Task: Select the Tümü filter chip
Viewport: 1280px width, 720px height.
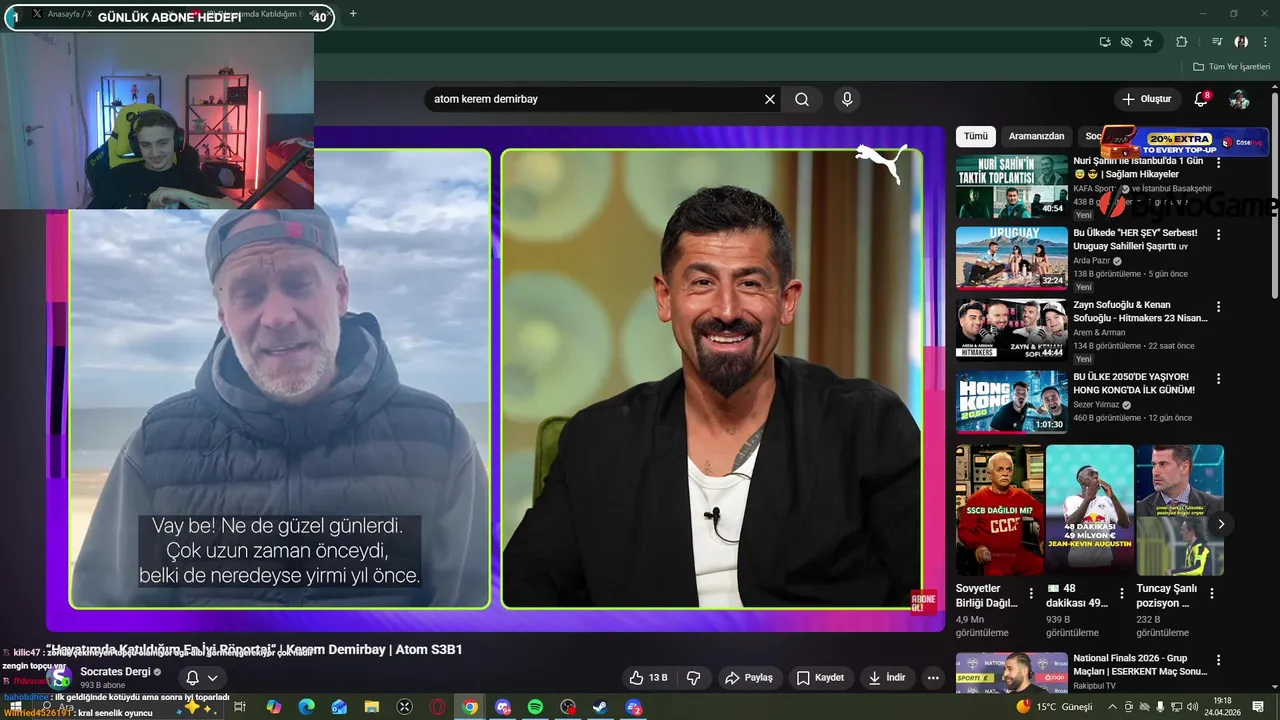Action: click(x=976, y=136)
